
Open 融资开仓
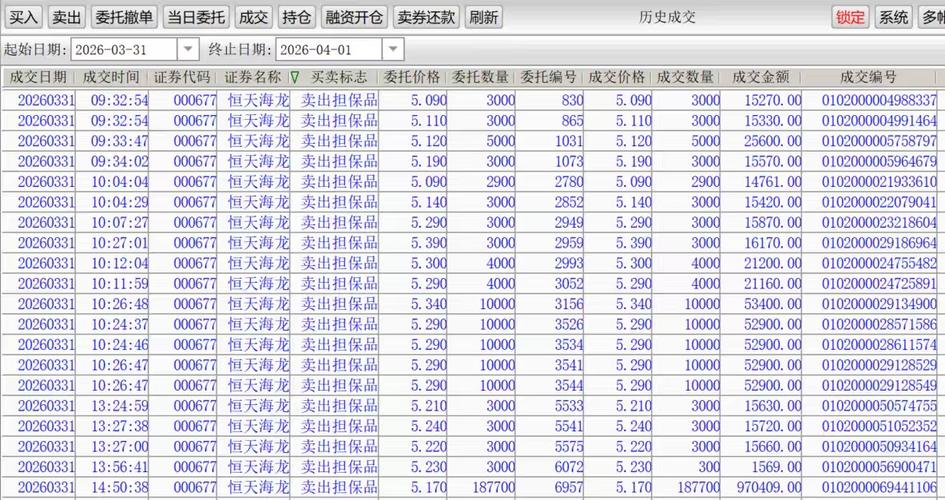coord(354,17)
